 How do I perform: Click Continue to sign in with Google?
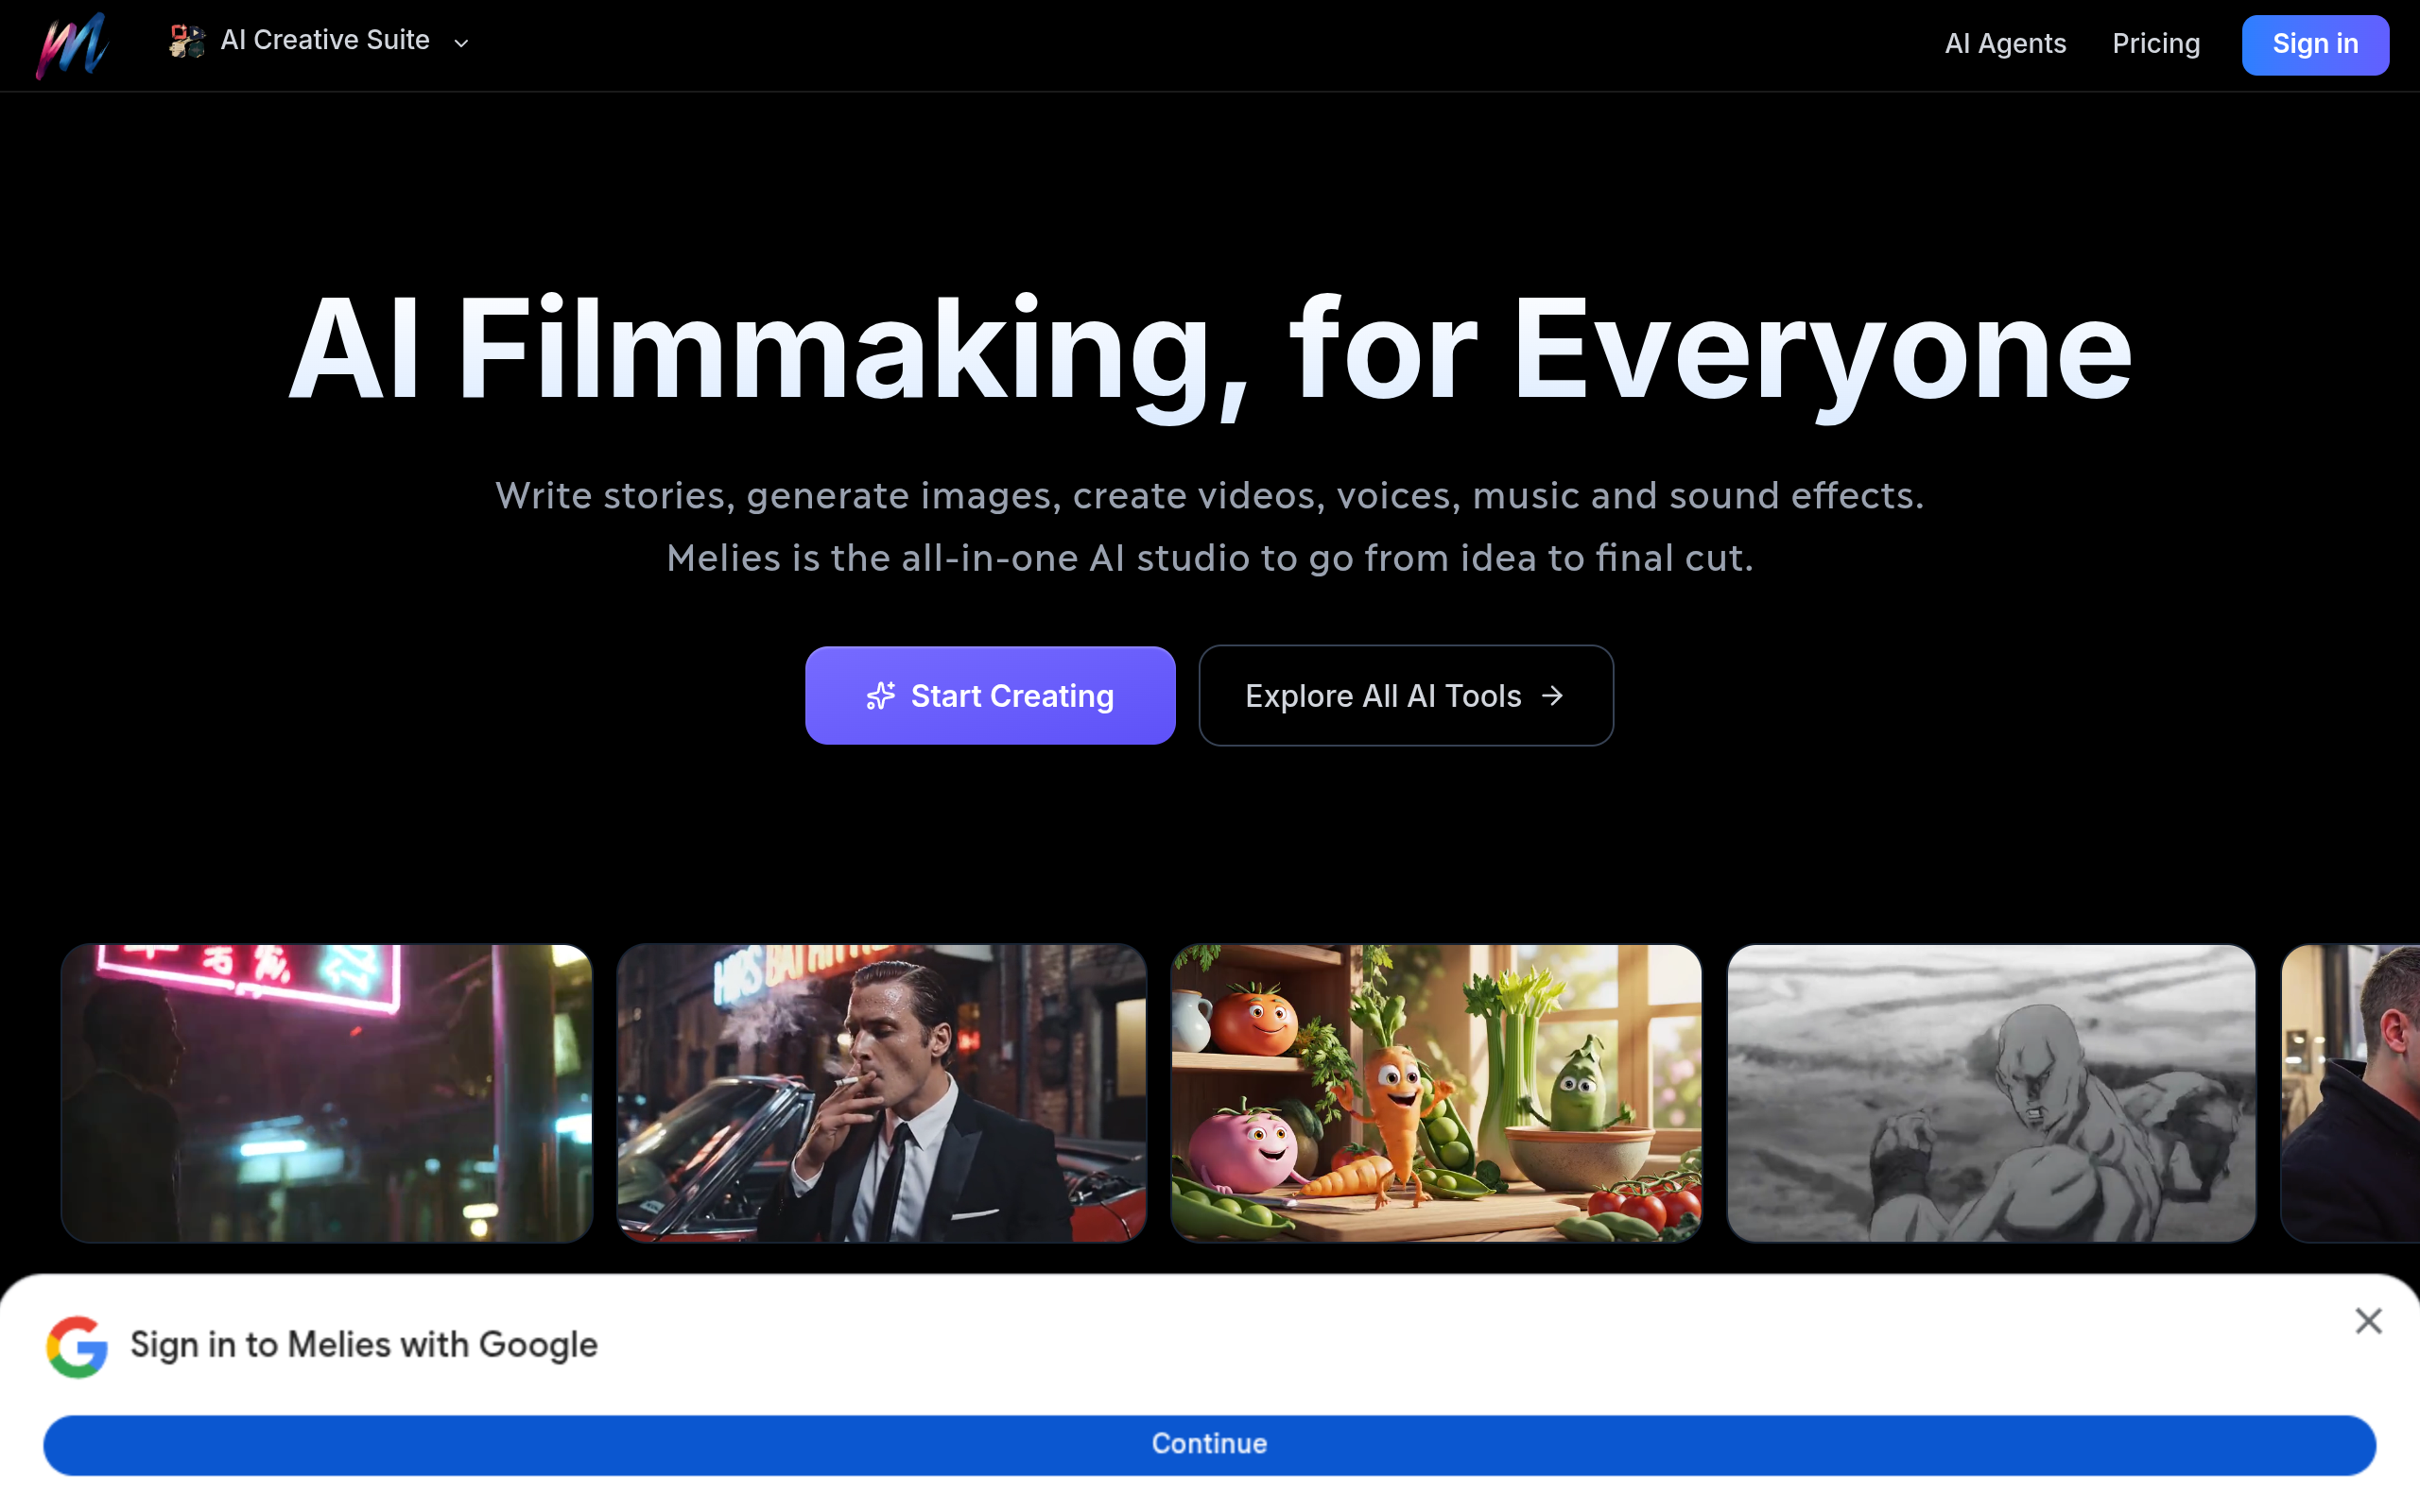pos(1209,1444)
